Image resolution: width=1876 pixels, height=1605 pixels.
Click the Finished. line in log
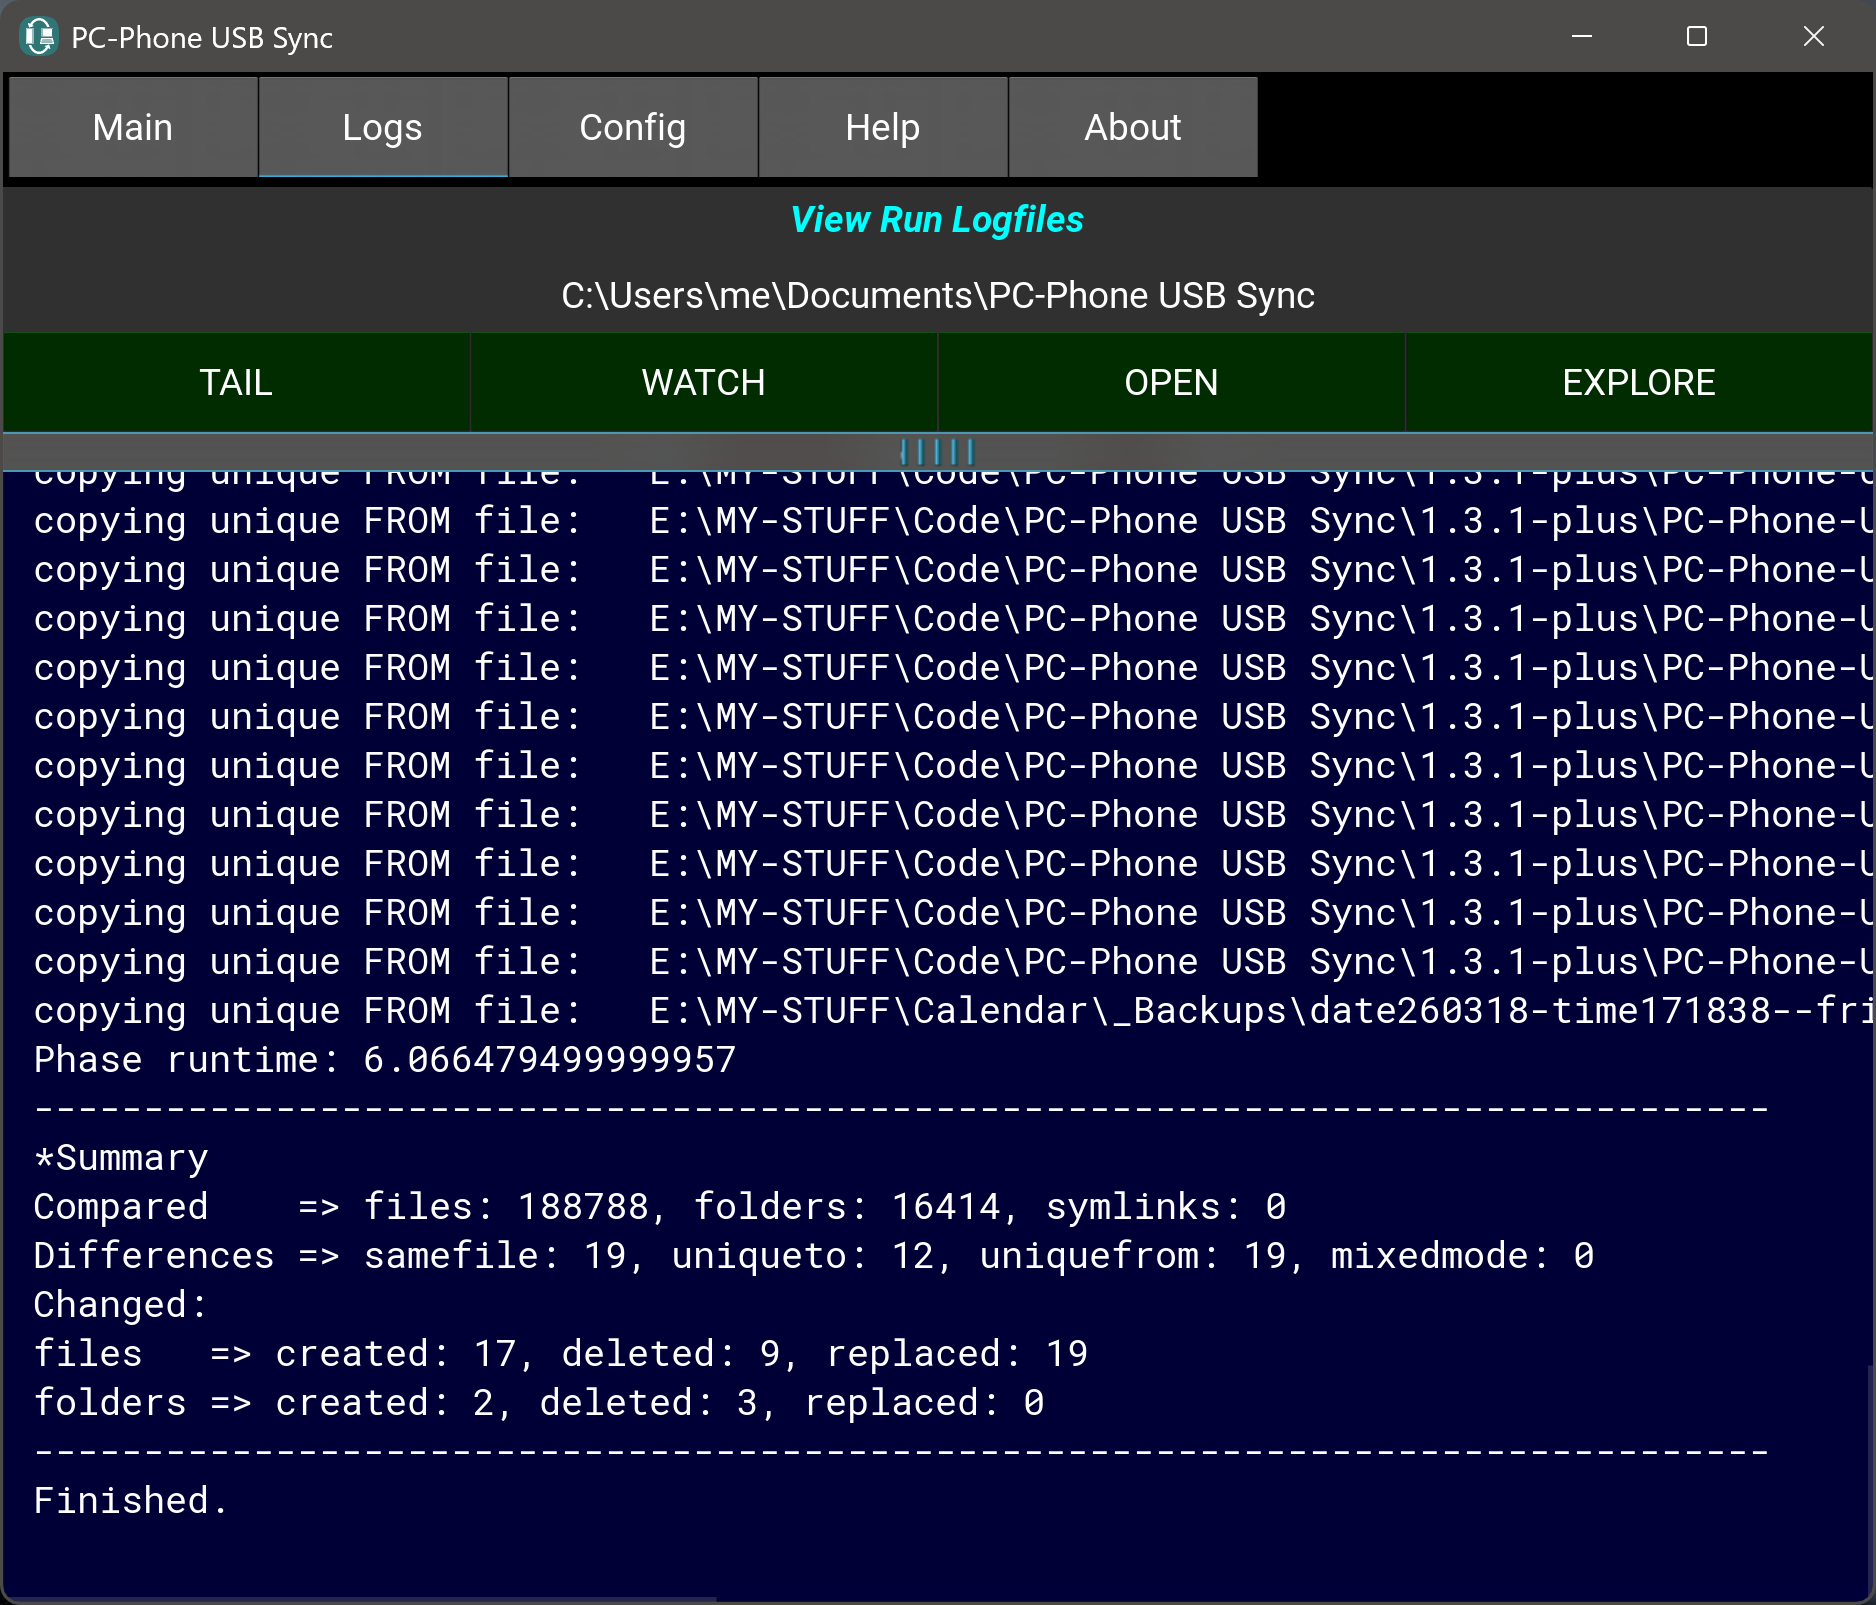pos(131,1501)
